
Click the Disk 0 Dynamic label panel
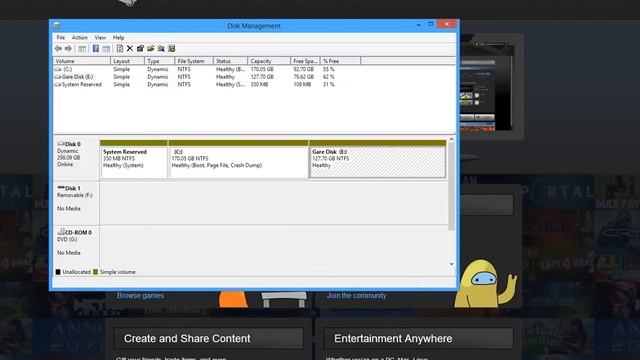point(76,158)
